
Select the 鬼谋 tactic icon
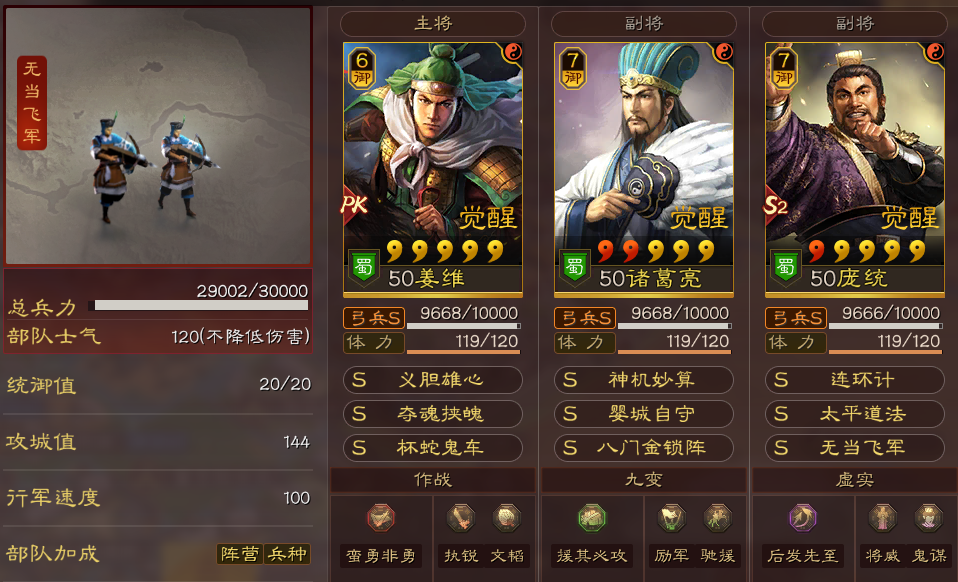[x=929, y=518]
